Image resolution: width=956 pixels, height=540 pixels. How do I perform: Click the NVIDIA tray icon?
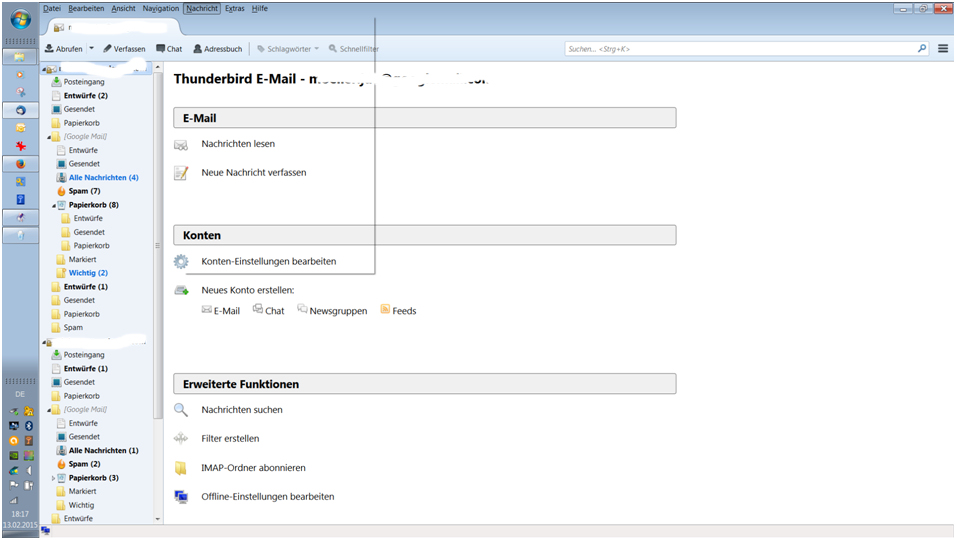pyautogui.click(x=13, y=456)
